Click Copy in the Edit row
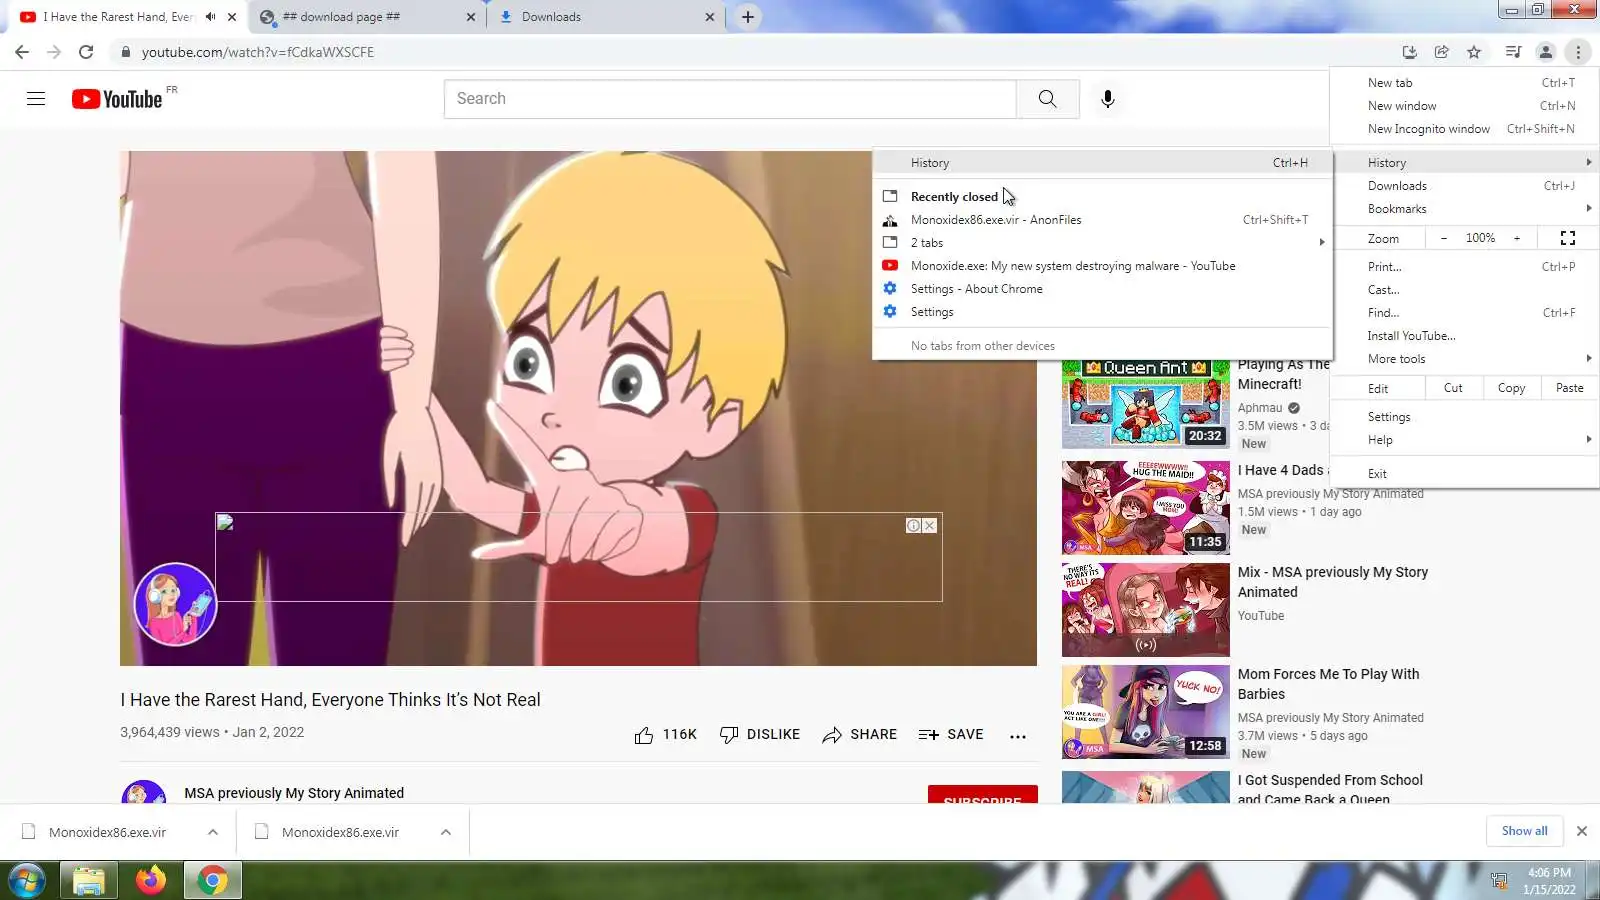Viewport: 1600px width, 900px height. [1511, 388]
